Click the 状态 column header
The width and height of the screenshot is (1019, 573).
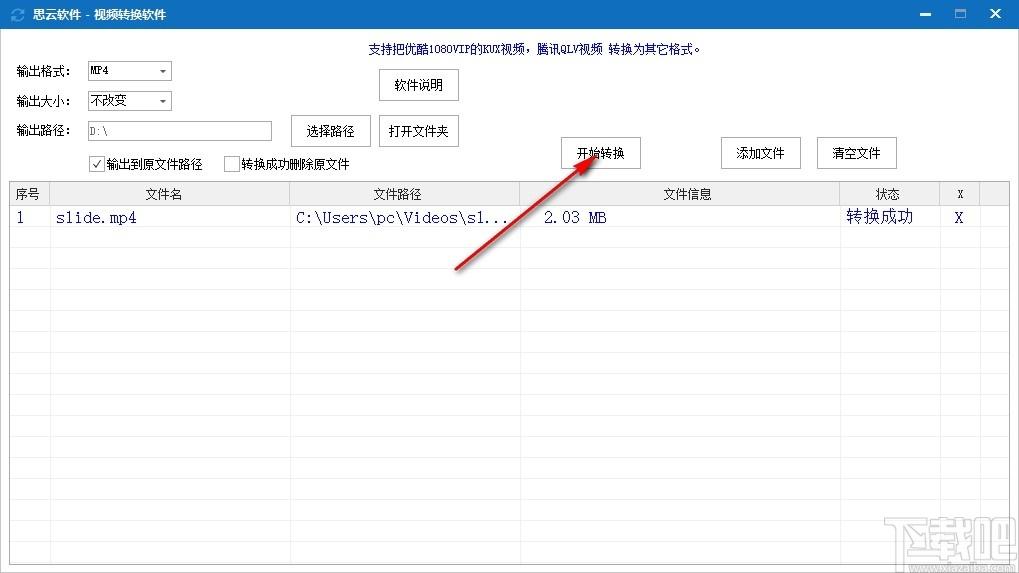[890, 194]
